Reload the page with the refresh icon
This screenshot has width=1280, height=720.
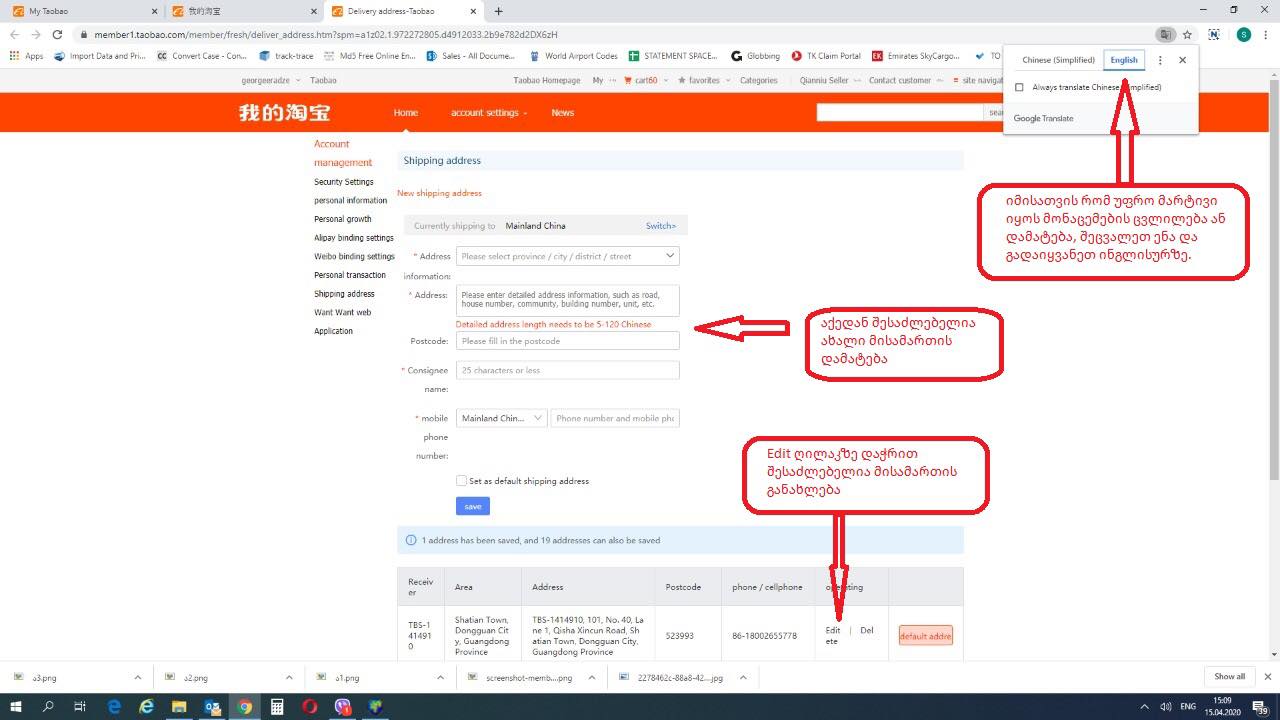click(57, 34)
